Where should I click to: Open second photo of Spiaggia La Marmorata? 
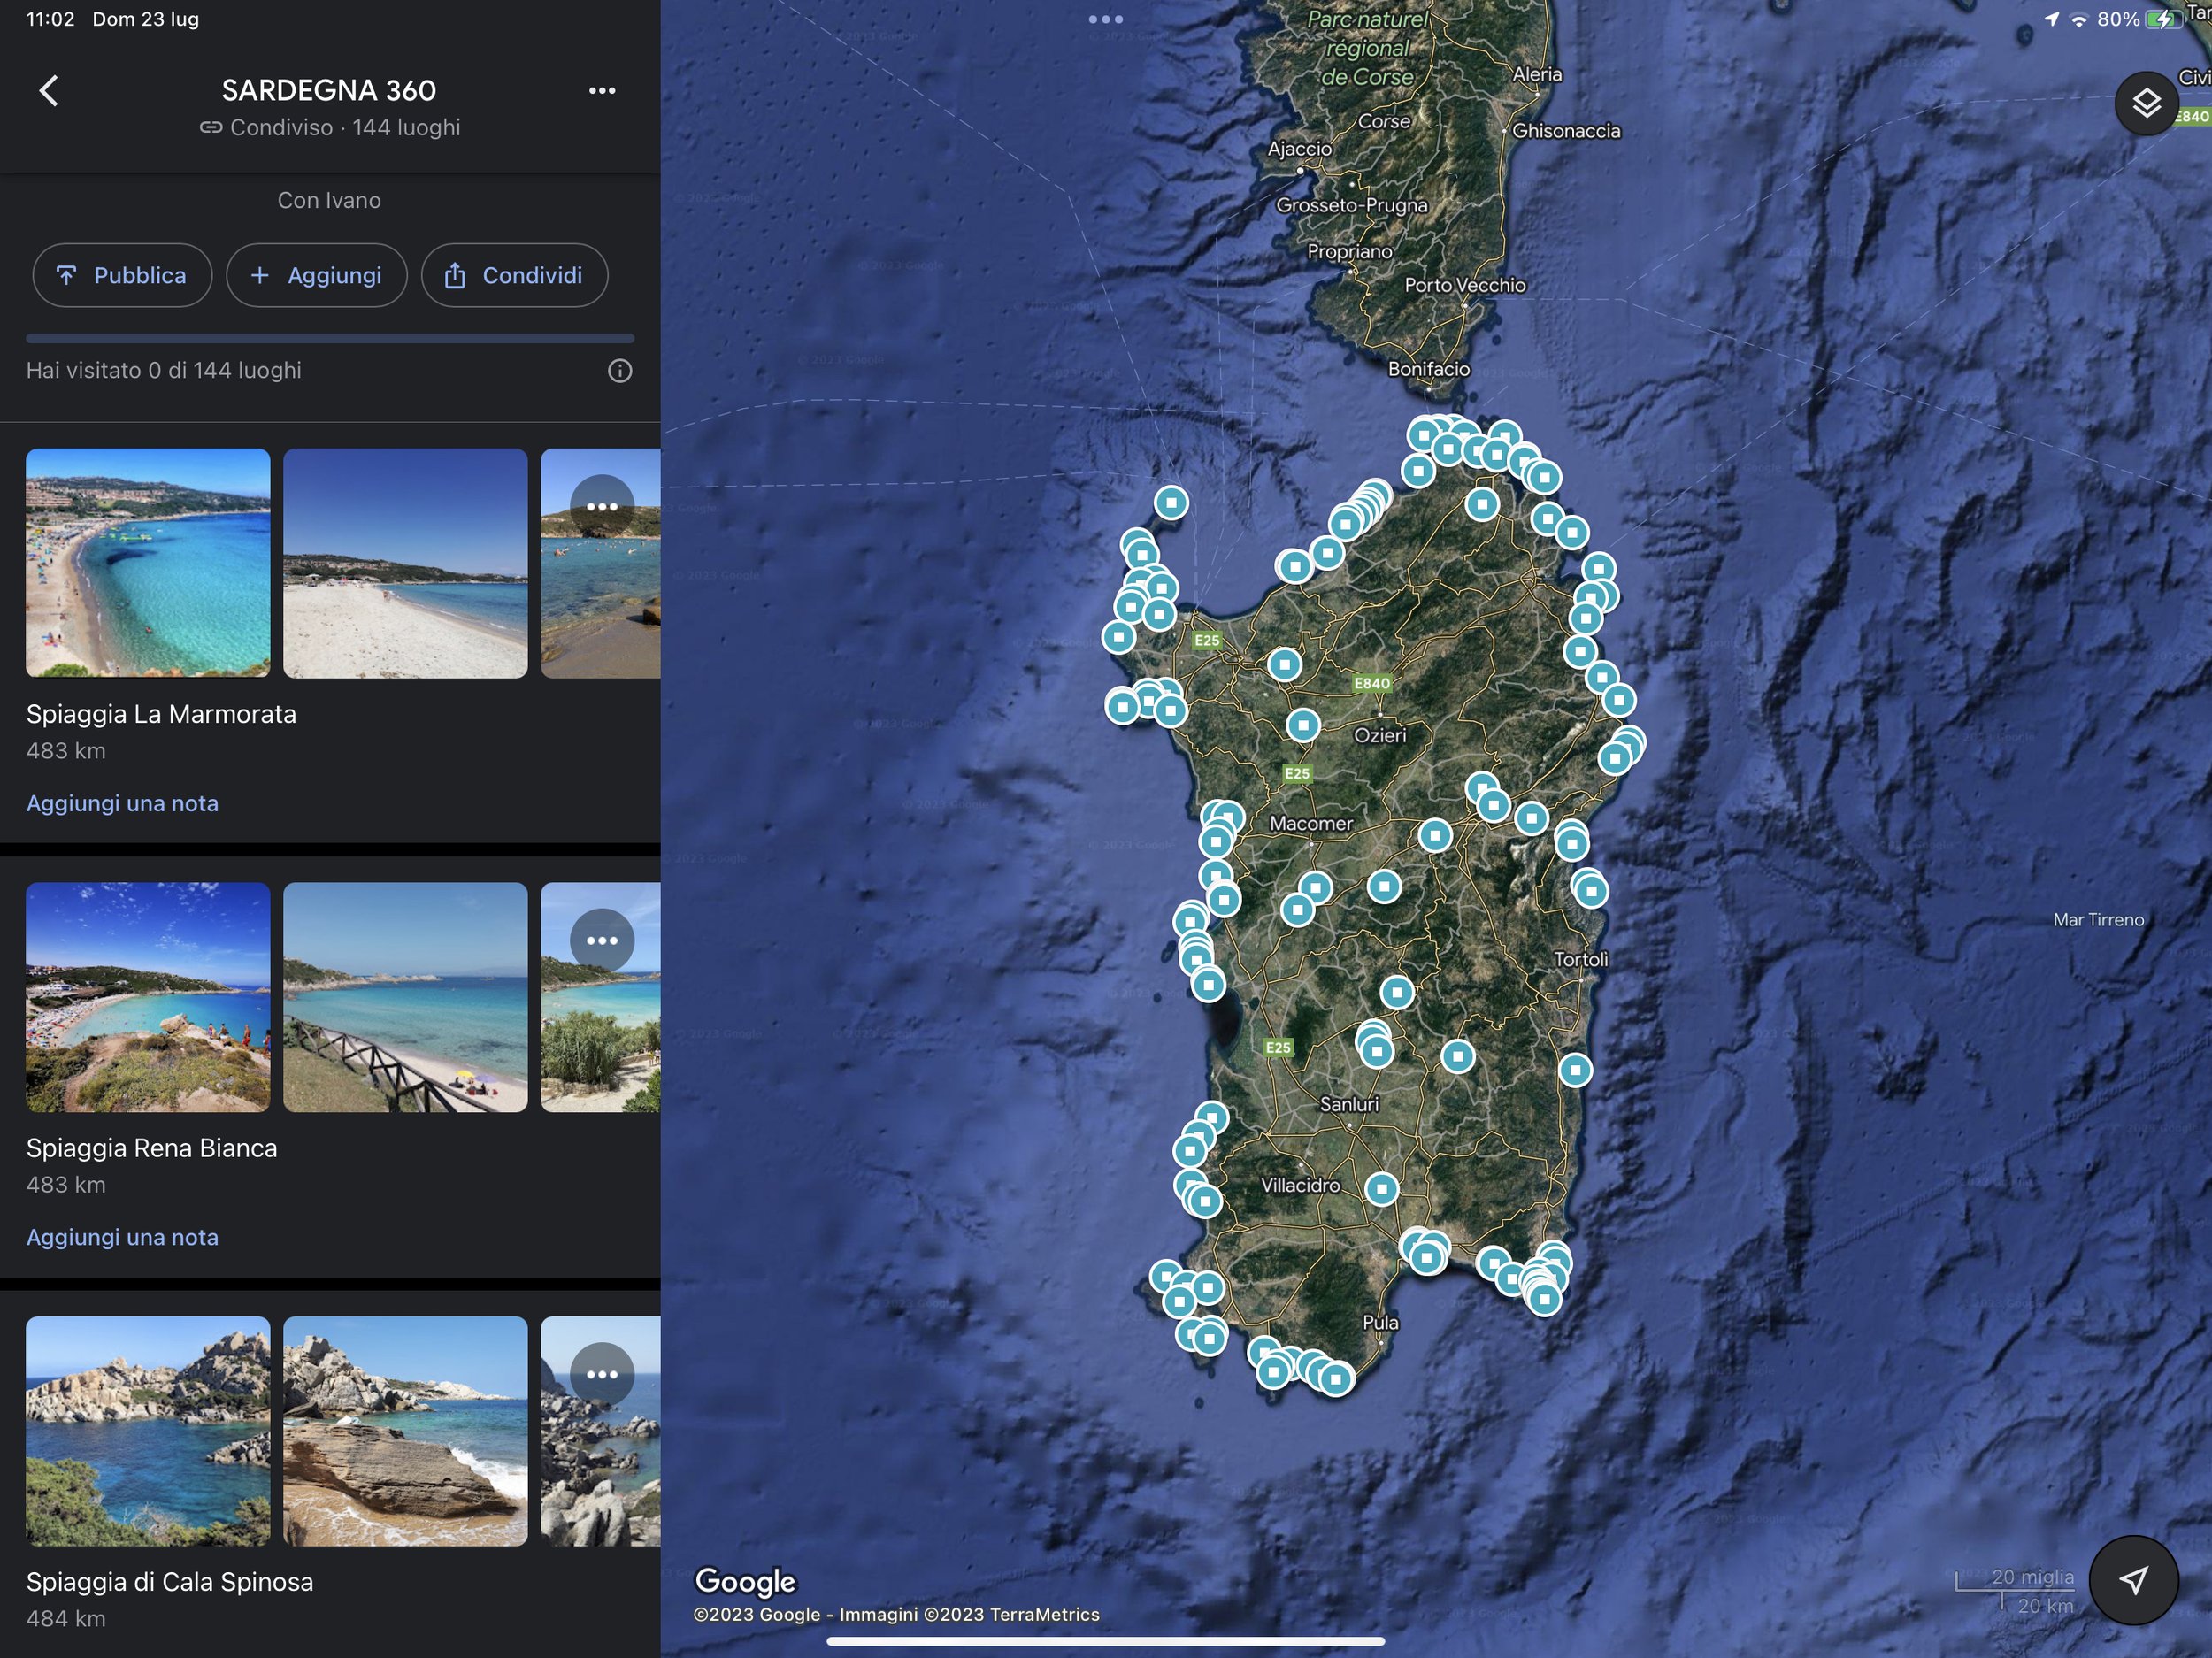(405, 563)
